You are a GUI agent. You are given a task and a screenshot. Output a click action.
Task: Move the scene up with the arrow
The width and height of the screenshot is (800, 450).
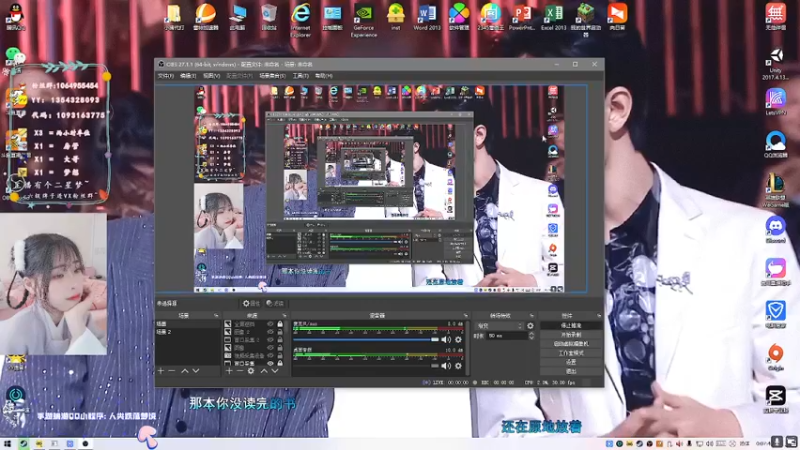185,371
